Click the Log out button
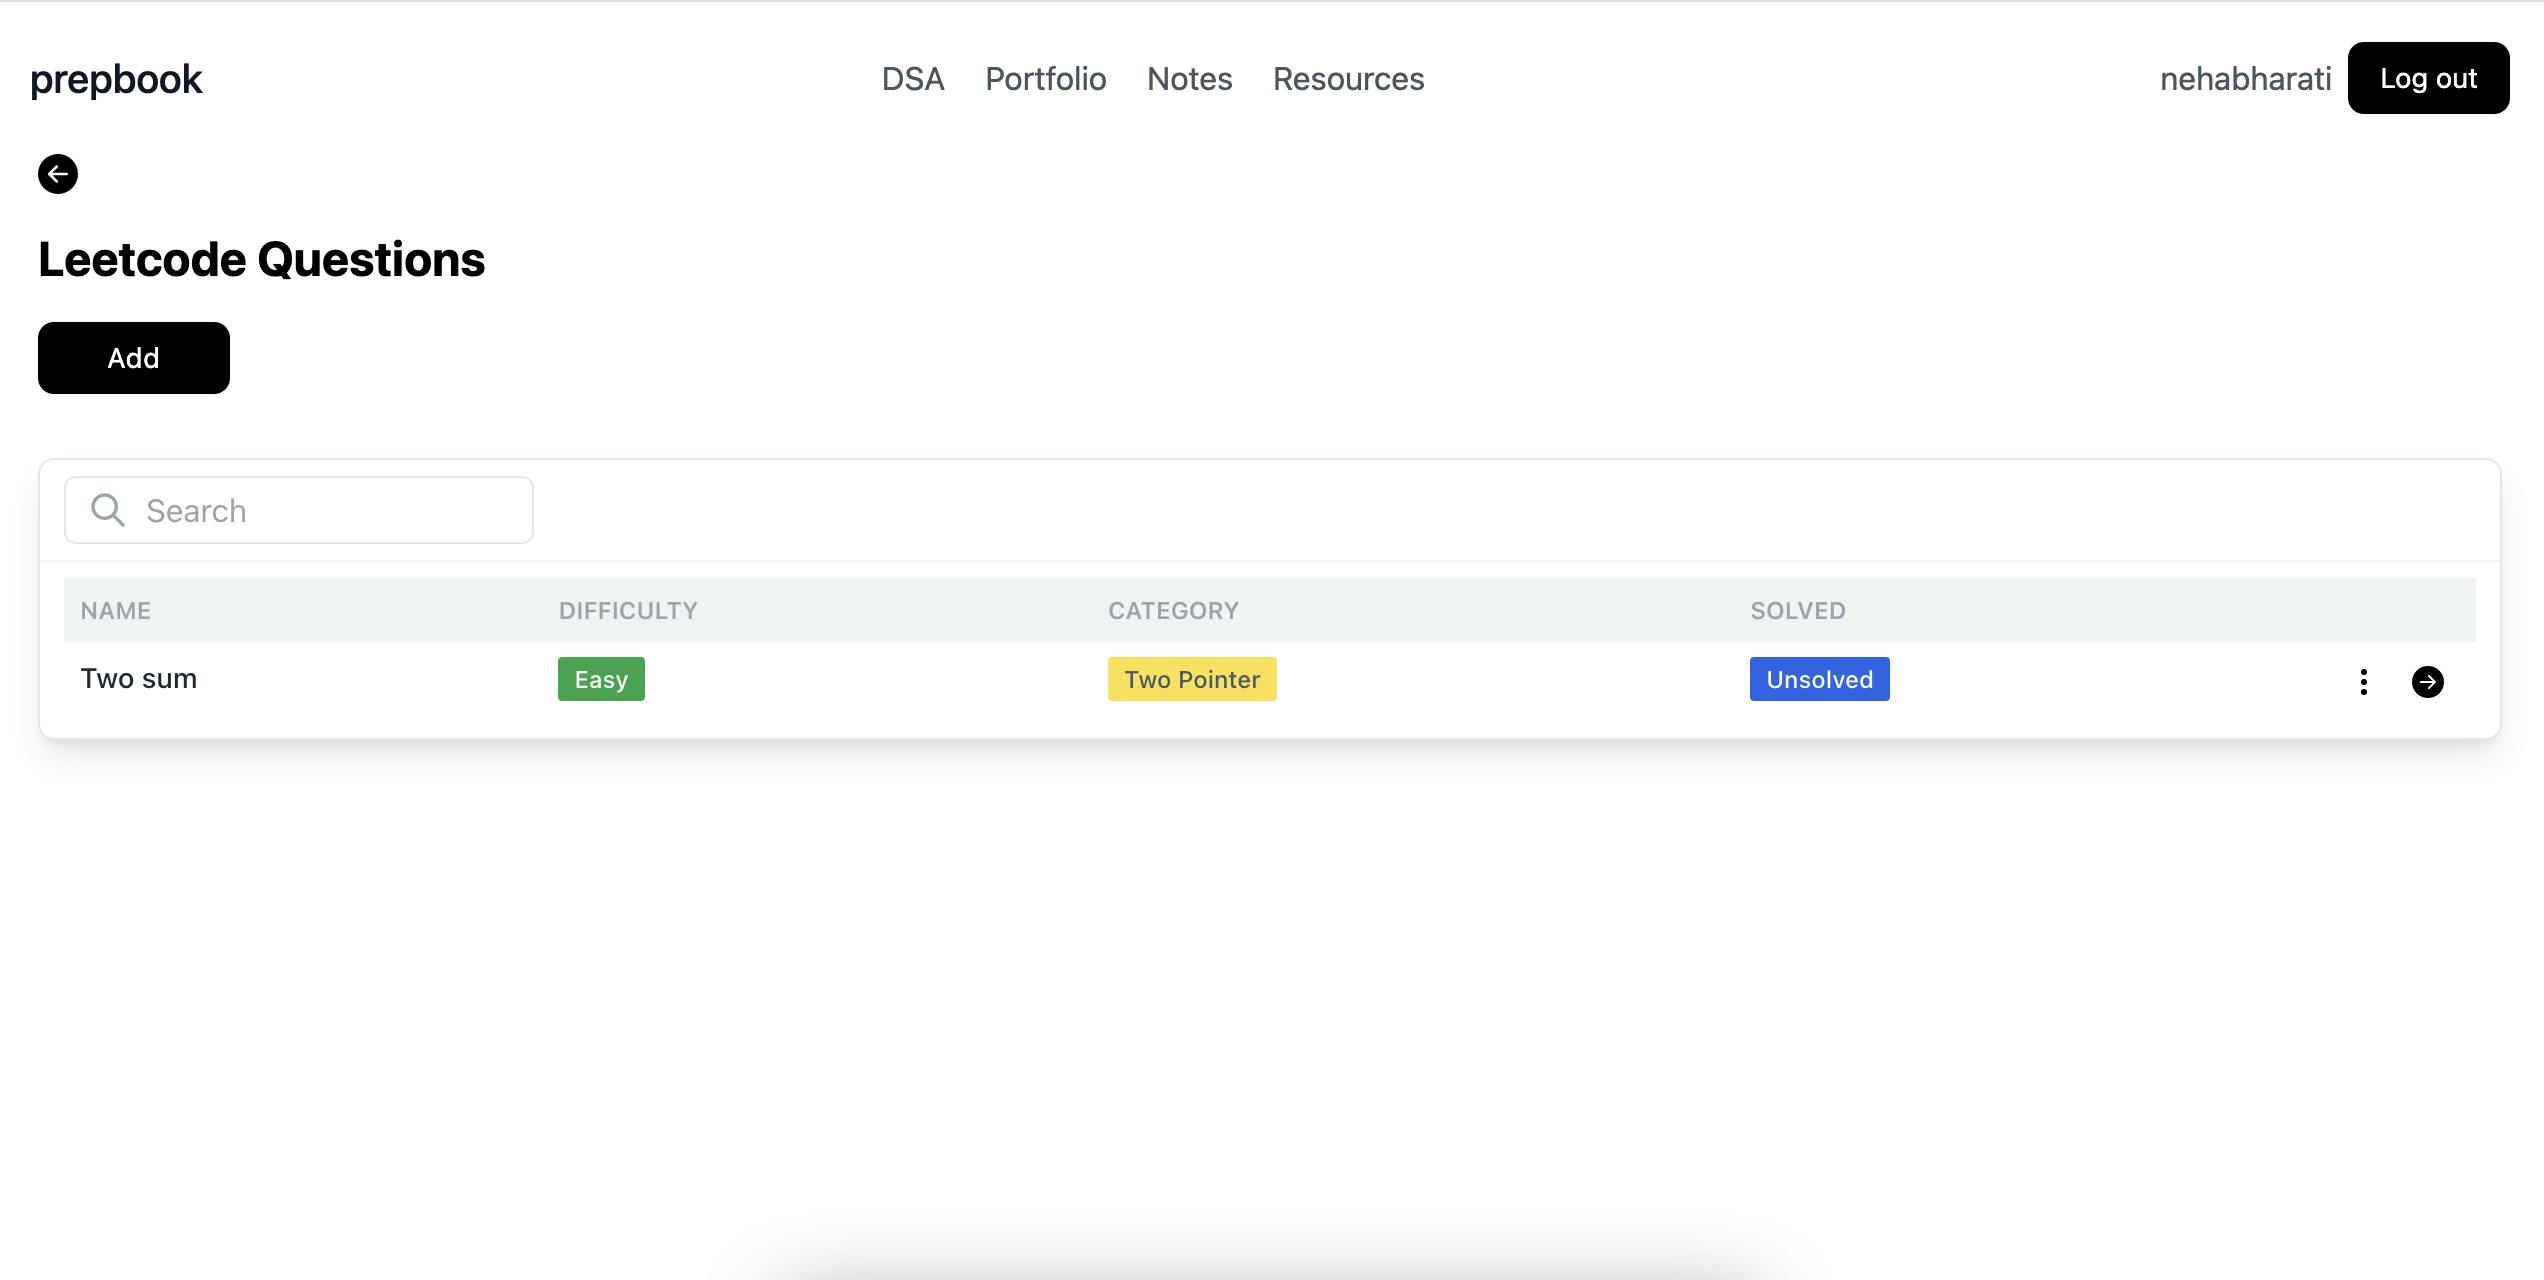The image size is (2544, 1280). coord(2428,78)
